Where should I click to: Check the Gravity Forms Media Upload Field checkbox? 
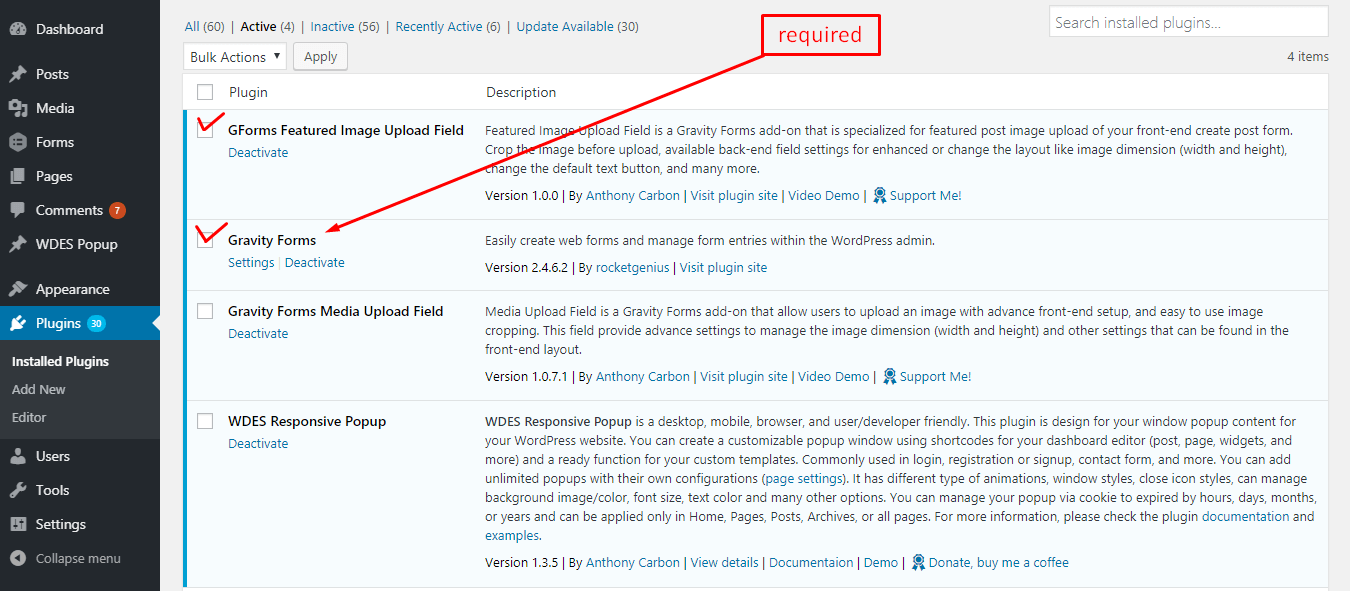205,311
